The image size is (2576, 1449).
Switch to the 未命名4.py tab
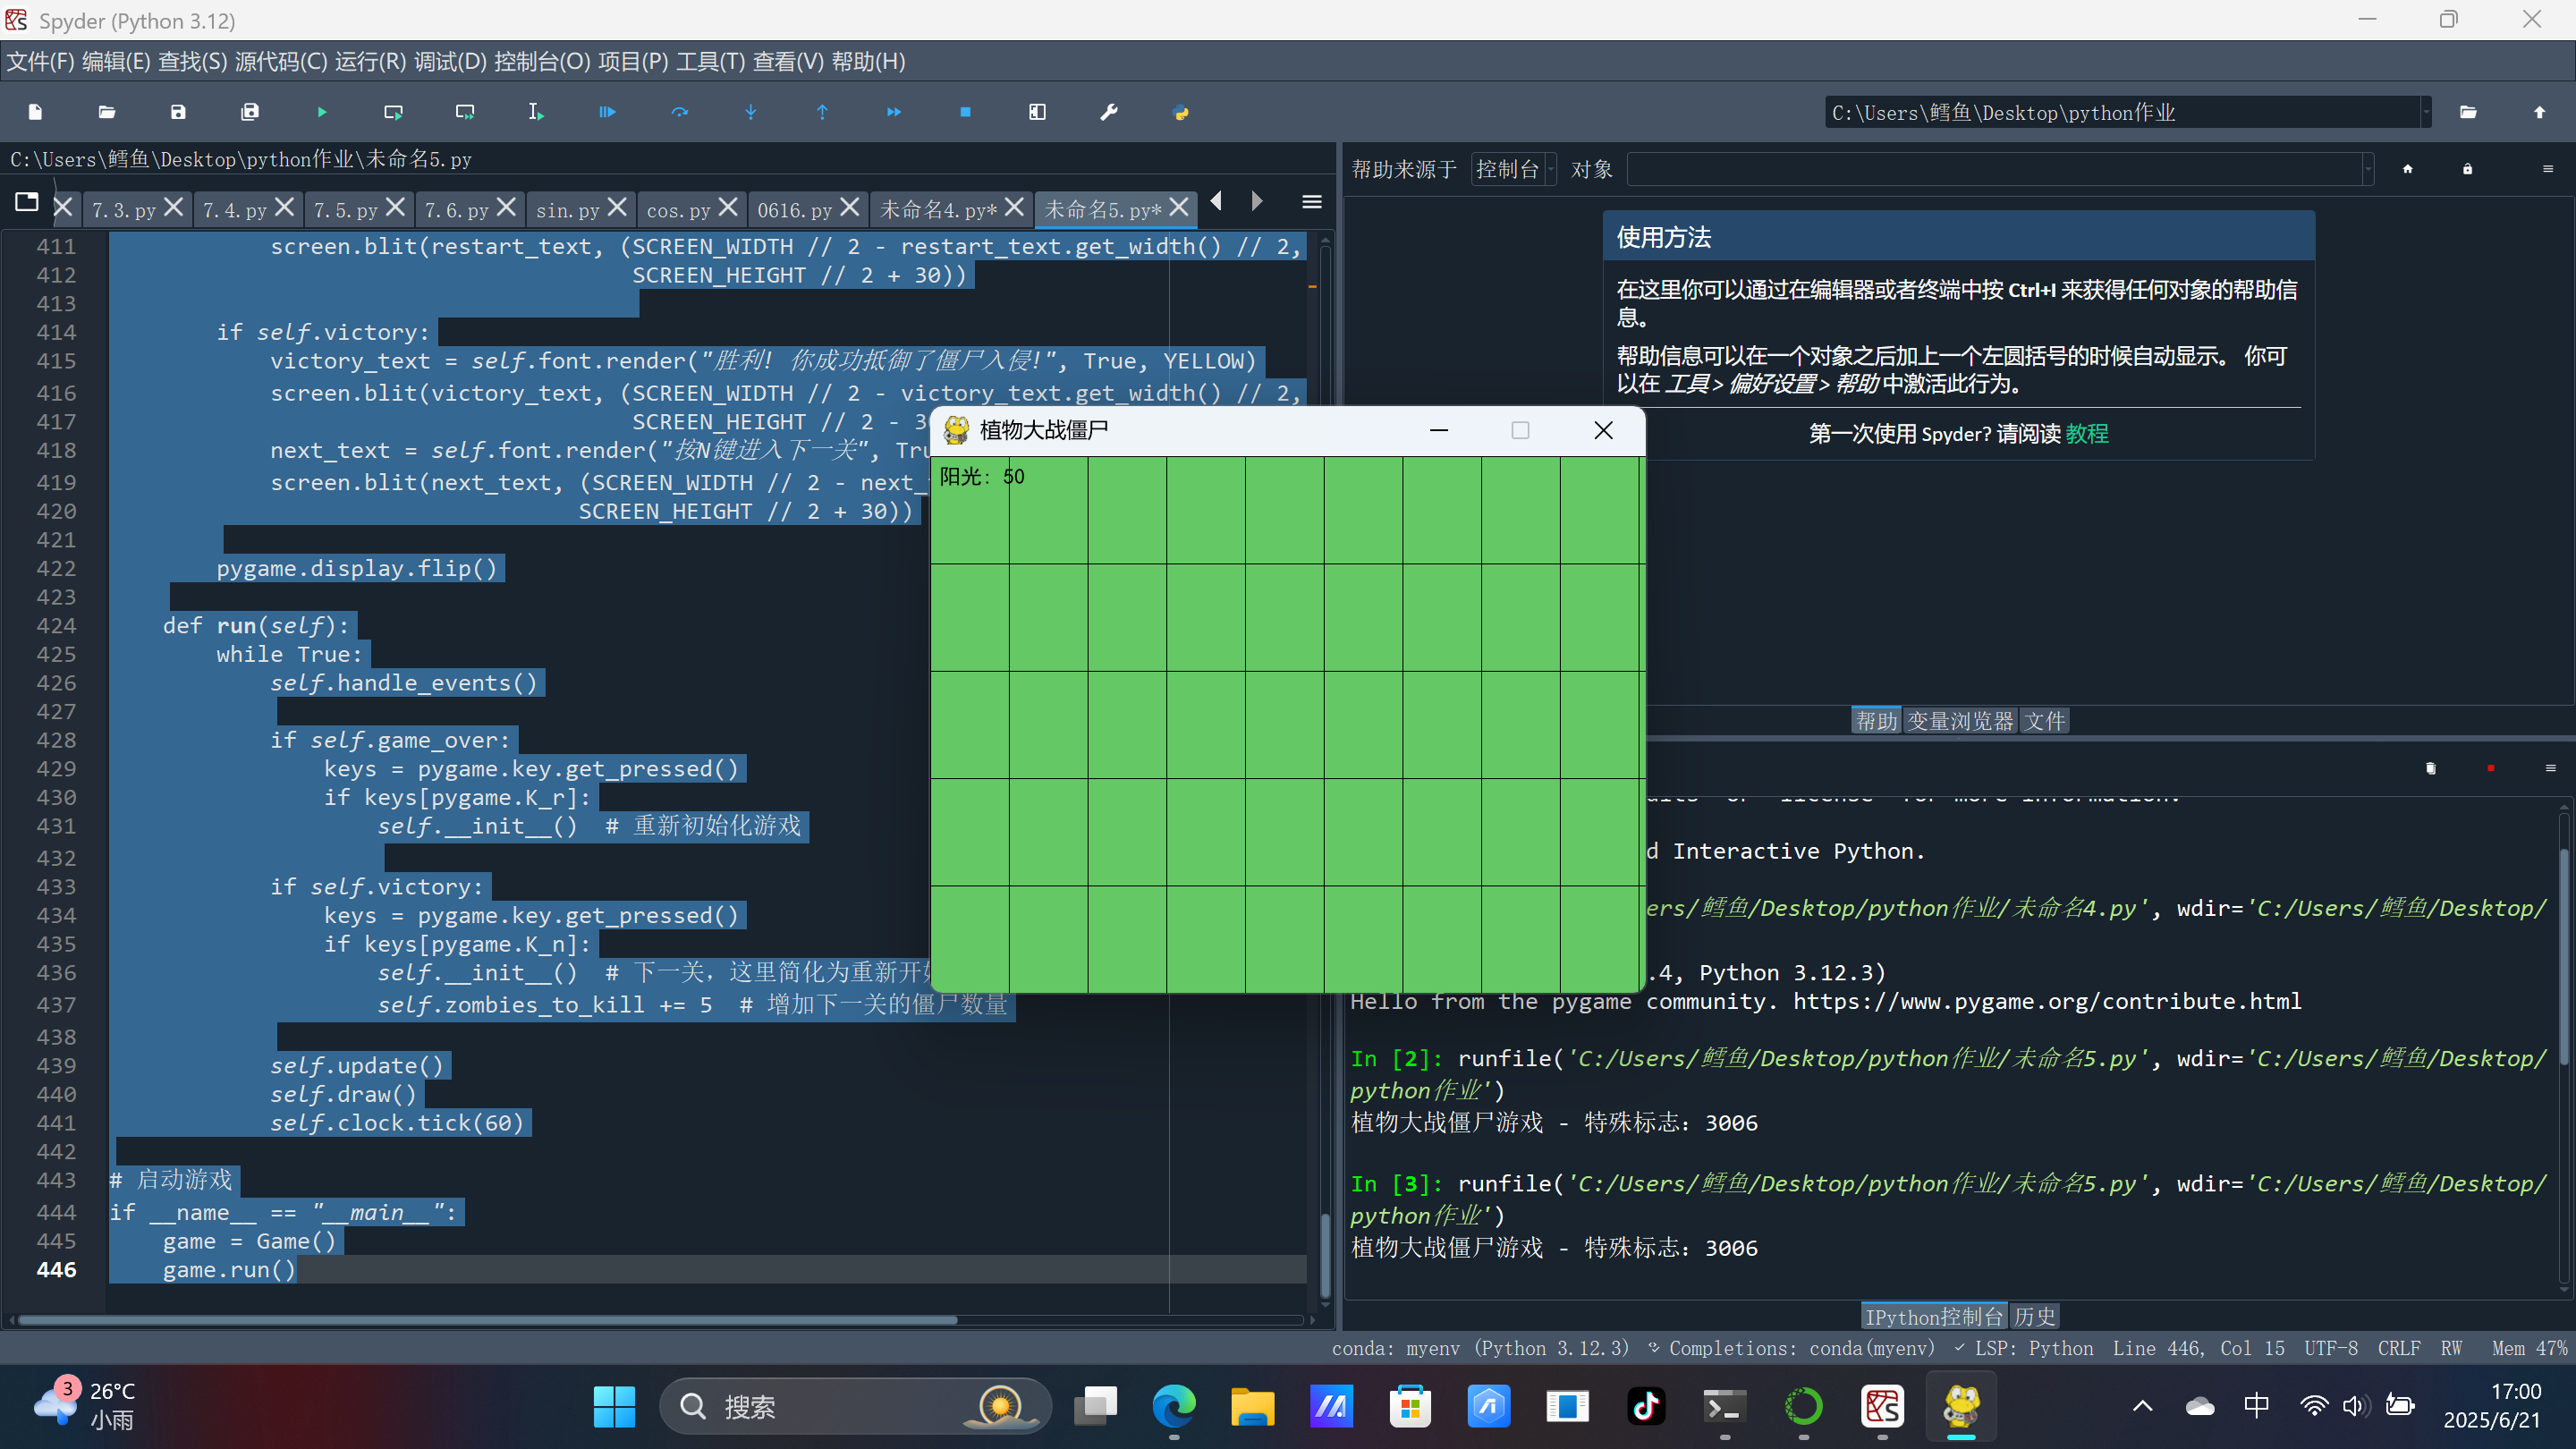[937, 209]
